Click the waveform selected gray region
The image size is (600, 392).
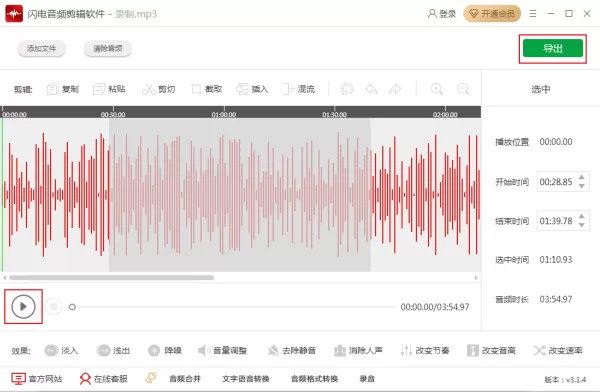[x=240, y=195]
